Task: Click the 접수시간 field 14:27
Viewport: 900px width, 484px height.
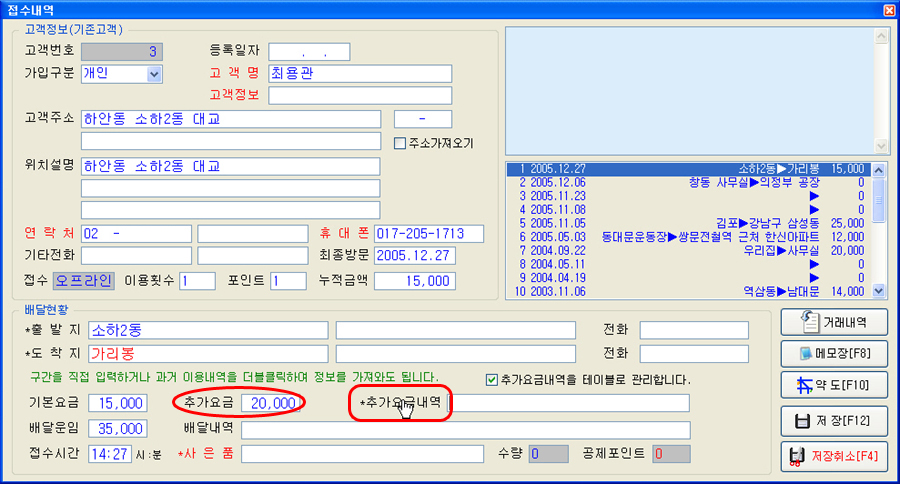Action: pyautogui.click(x=110, y=454)
